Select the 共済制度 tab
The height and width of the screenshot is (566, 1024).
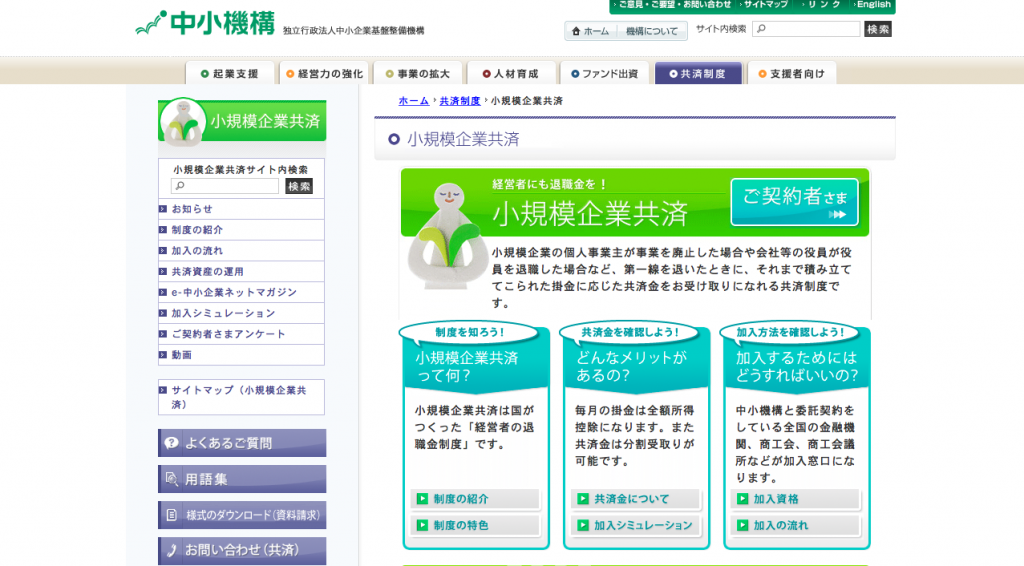tap(698, 73)
